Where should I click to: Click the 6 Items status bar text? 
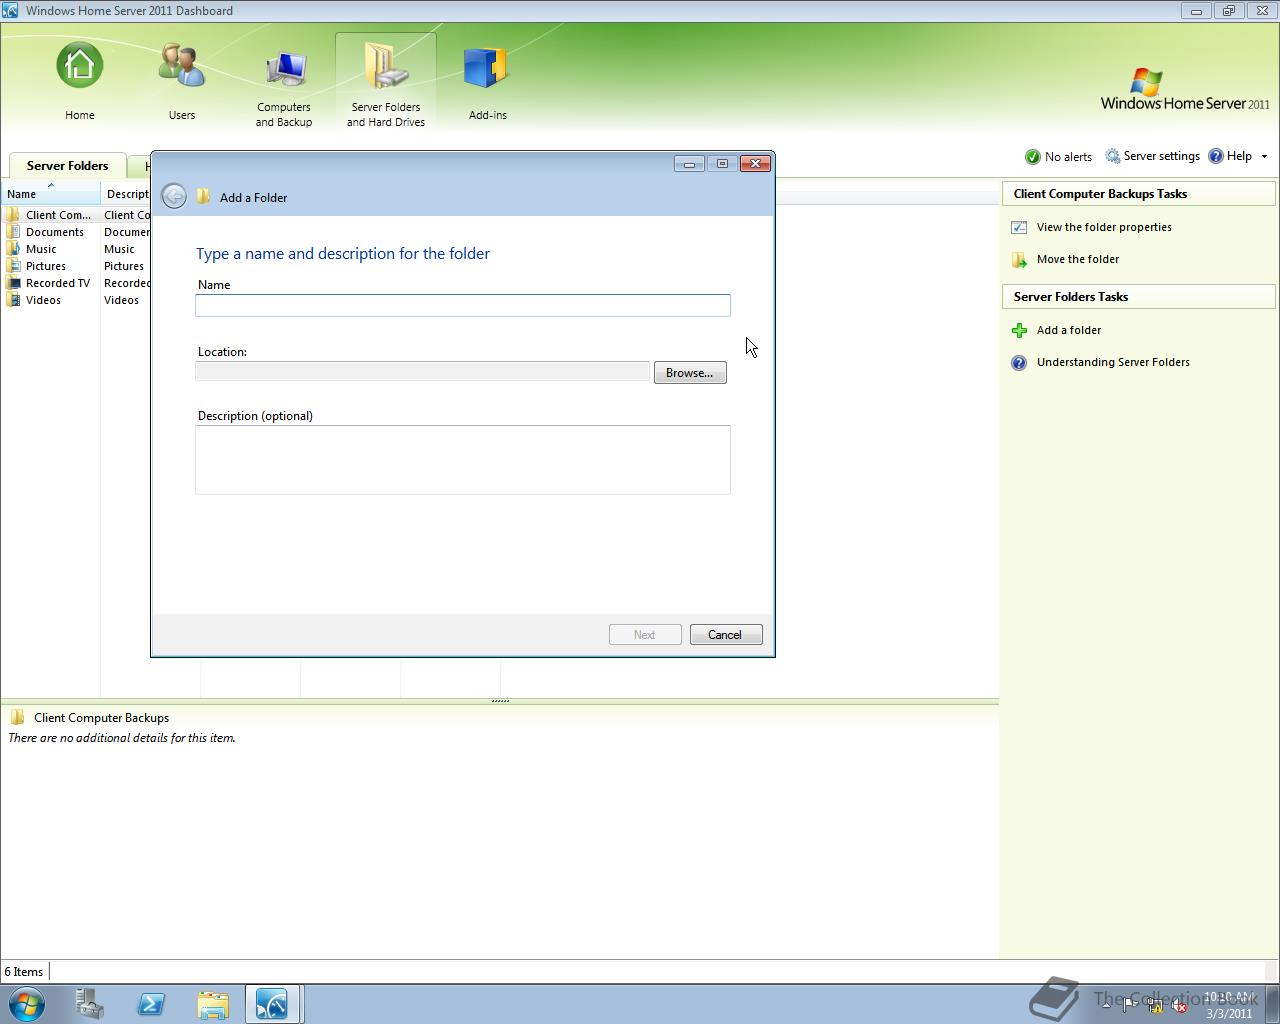[x=23, y=972]
